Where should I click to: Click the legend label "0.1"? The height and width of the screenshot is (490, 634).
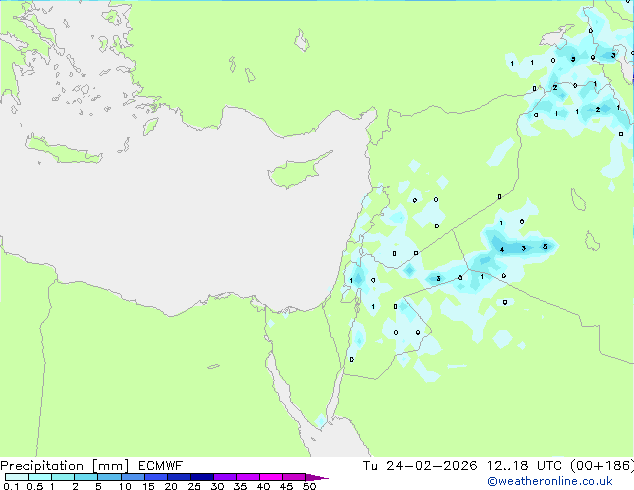pos(11,486)
